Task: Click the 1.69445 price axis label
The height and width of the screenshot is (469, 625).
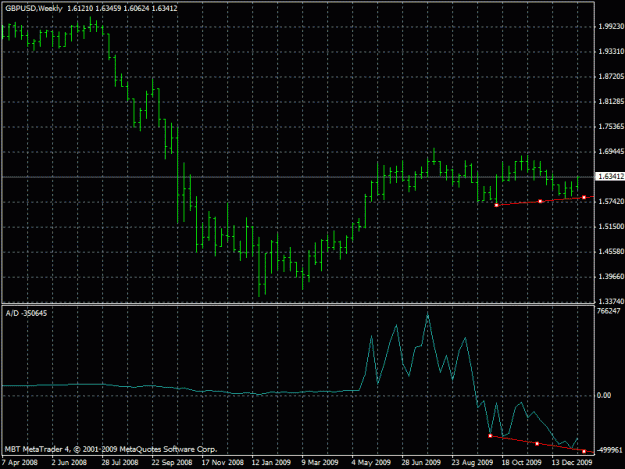Action: point(610,151)
